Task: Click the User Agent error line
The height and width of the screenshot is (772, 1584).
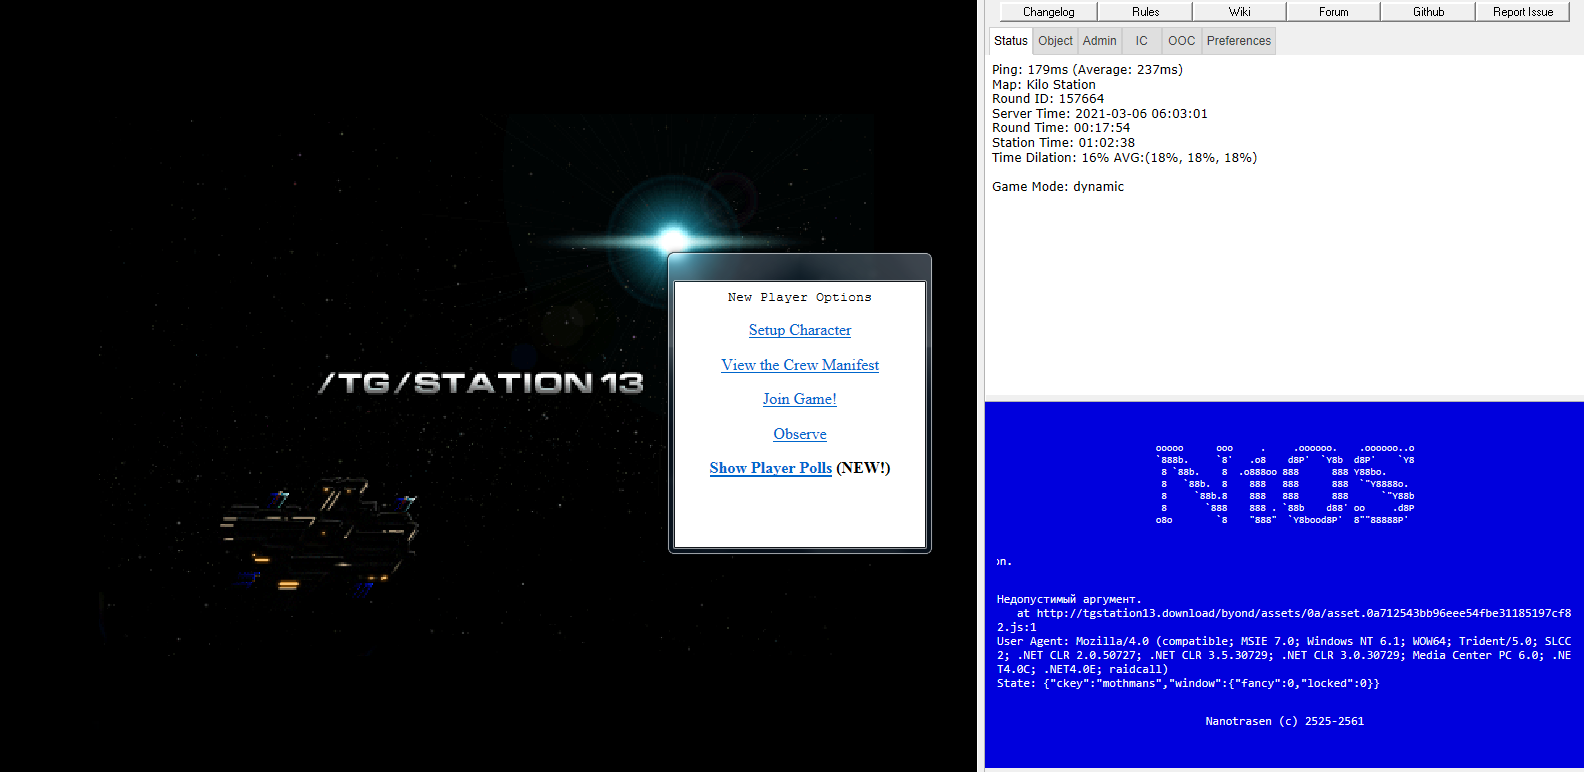Action: click(x=1284, y=656)
